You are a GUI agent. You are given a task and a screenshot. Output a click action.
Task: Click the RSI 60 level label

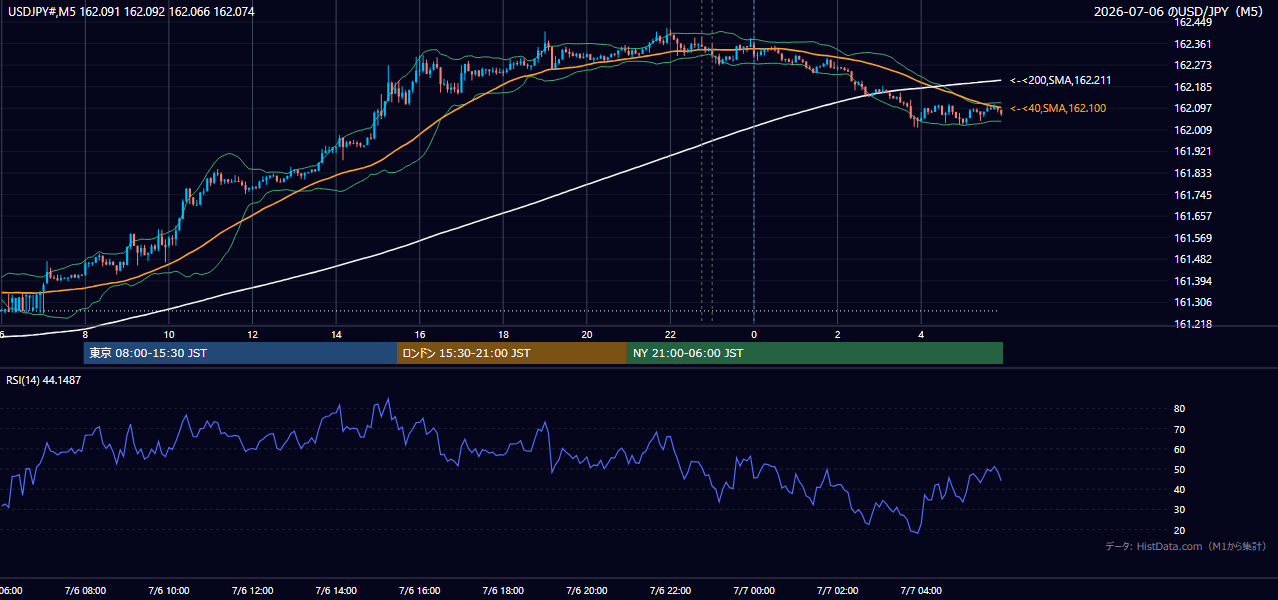pos(1179,450)
